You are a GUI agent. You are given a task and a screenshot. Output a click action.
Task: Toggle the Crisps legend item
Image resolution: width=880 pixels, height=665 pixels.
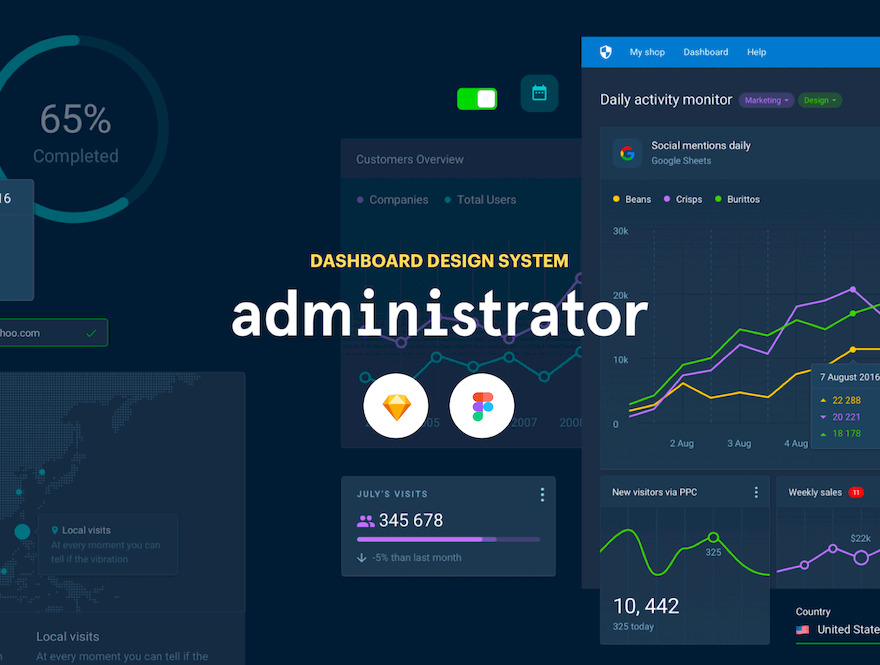tap(683, 199)
